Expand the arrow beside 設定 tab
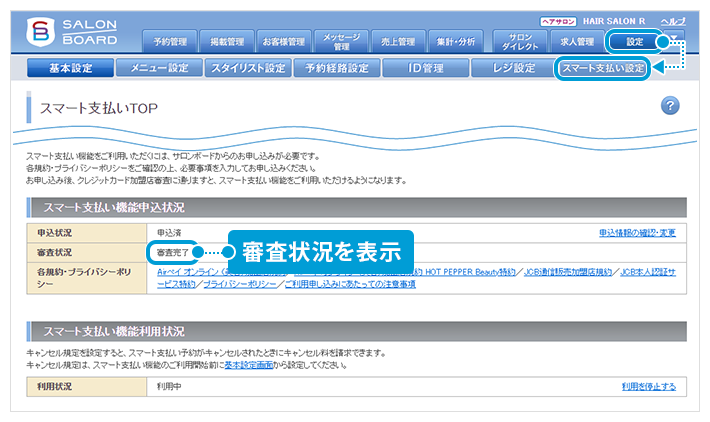 click(675, 42)
